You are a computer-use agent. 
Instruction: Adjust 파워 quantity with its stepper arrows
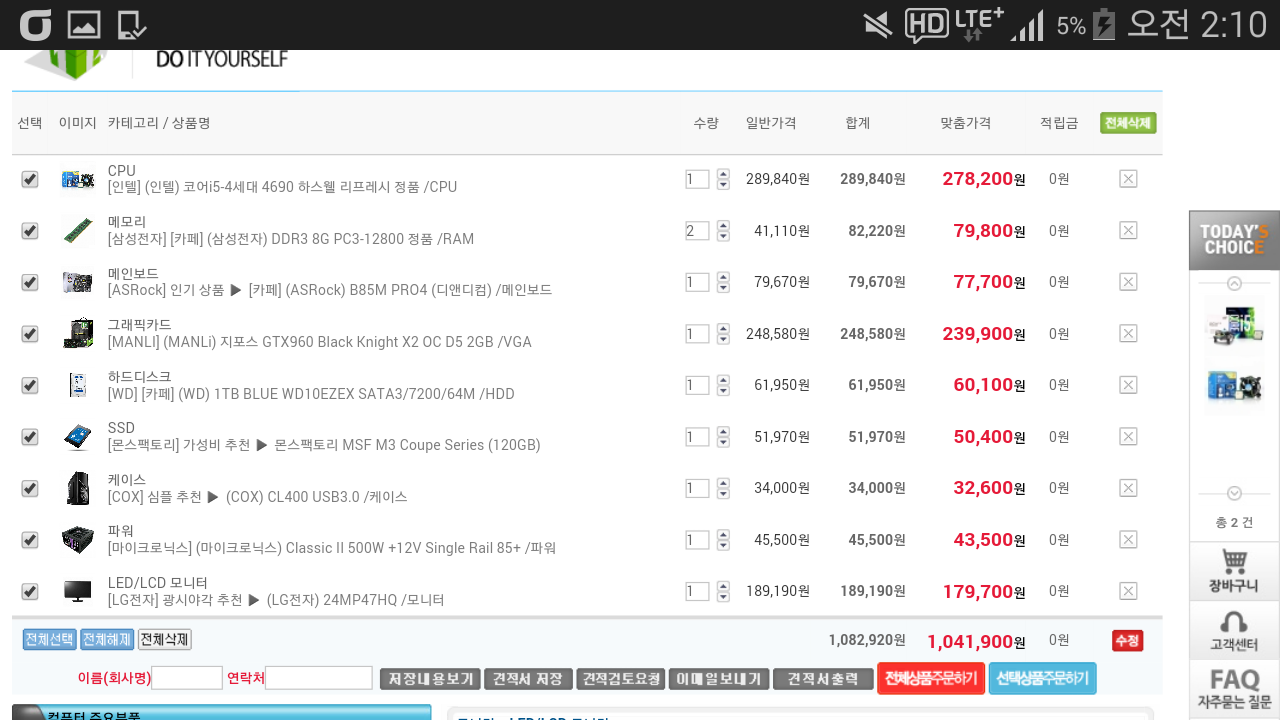pos(723,539)
